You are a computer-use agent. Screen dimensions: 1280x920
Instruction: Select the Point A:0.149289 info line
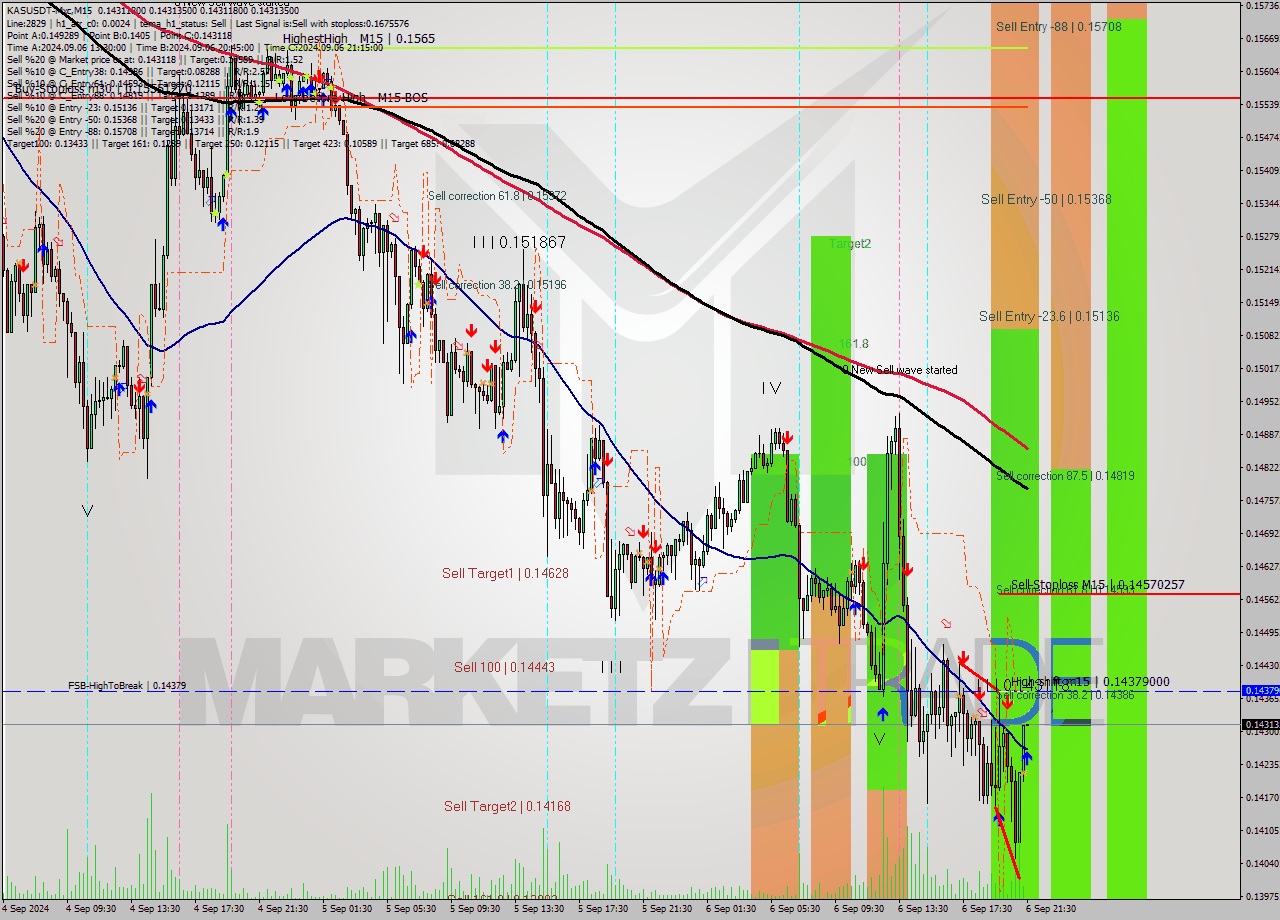click(x=119, y=35)
